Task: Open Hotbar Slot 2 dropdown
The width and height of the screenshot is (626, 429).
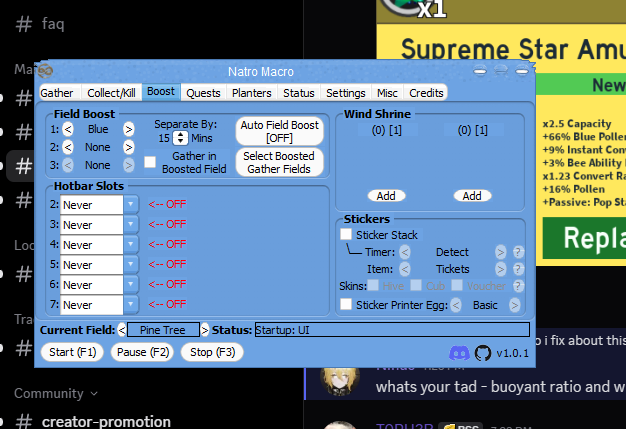Action: 131,205
